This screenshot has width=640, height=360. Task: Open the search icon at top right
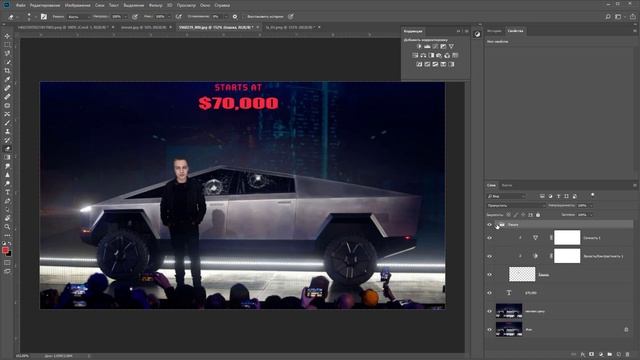[608, 17]
